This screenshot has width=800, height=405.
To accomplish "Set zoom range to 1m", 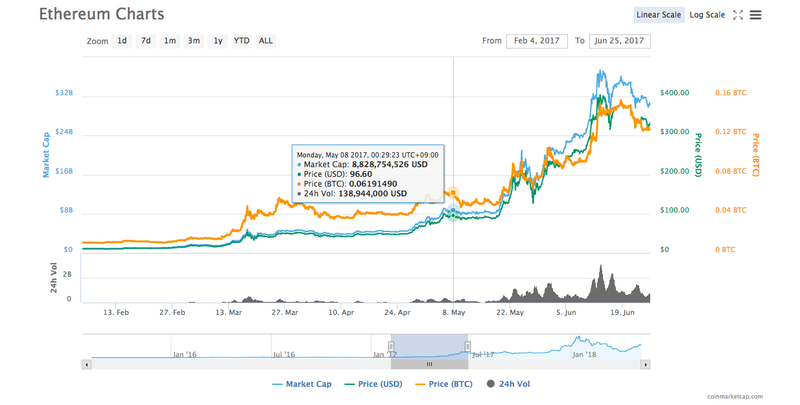I will coord(170,41).
